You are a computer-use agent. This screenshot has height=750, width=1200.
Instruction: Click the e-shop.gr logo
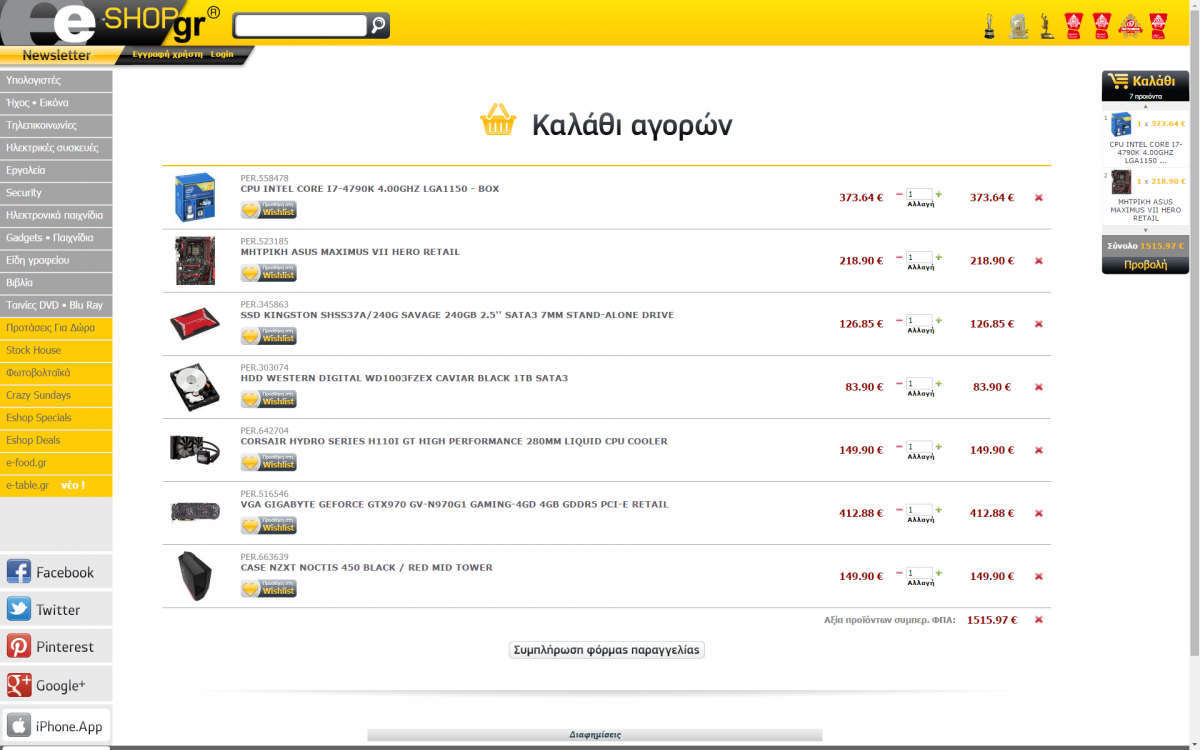pos(110,22)
